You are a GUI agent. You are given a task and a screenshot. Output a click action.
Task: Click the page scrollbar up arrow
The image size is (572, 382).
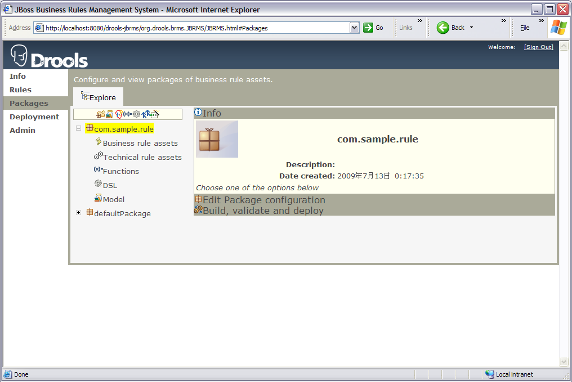564,46
